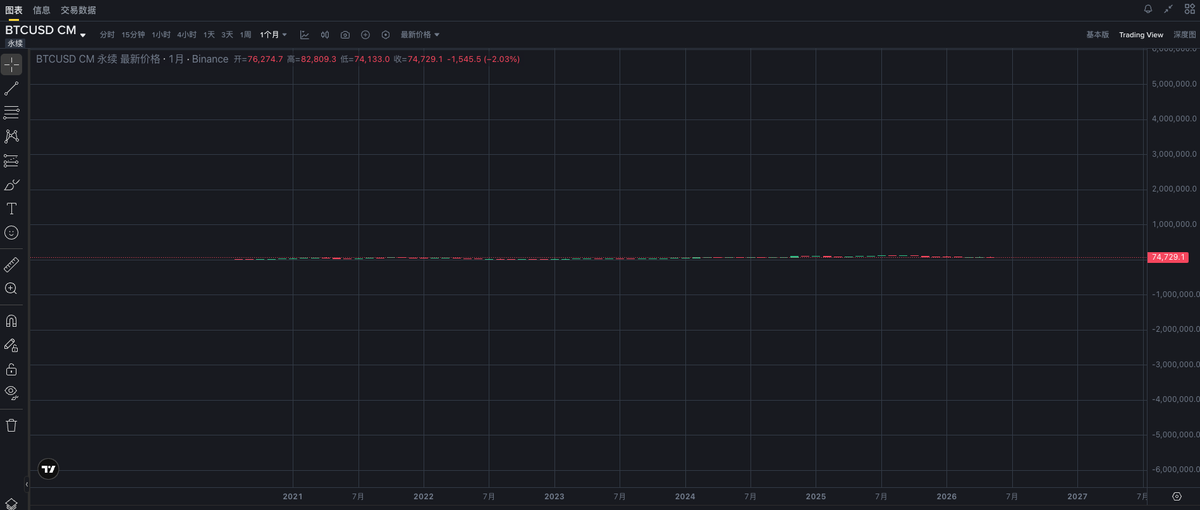This screenshot has height=510, width=1200.
Task: Open the long position forecasting tool
Action: (11, 160)
